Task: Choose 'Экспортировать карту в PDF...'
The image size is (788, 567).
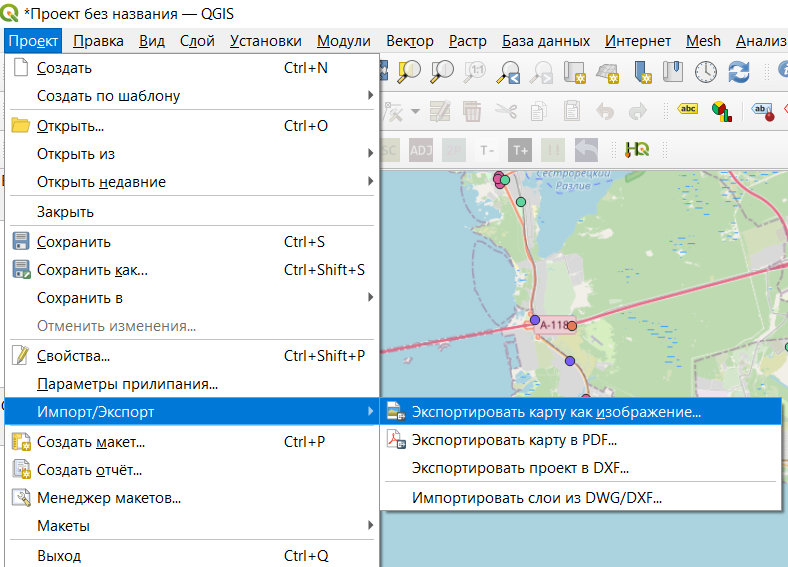Action: tap(514, 439)
